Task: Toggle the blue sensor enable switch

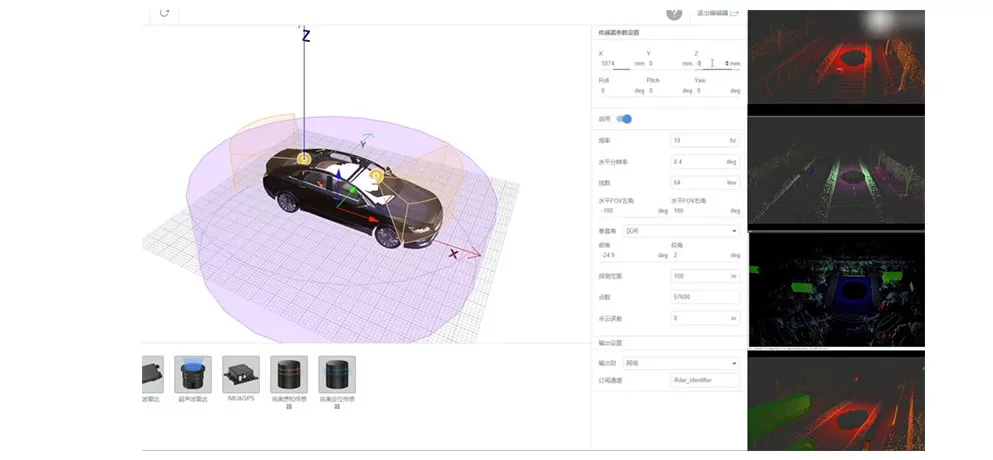Action: 625,119
